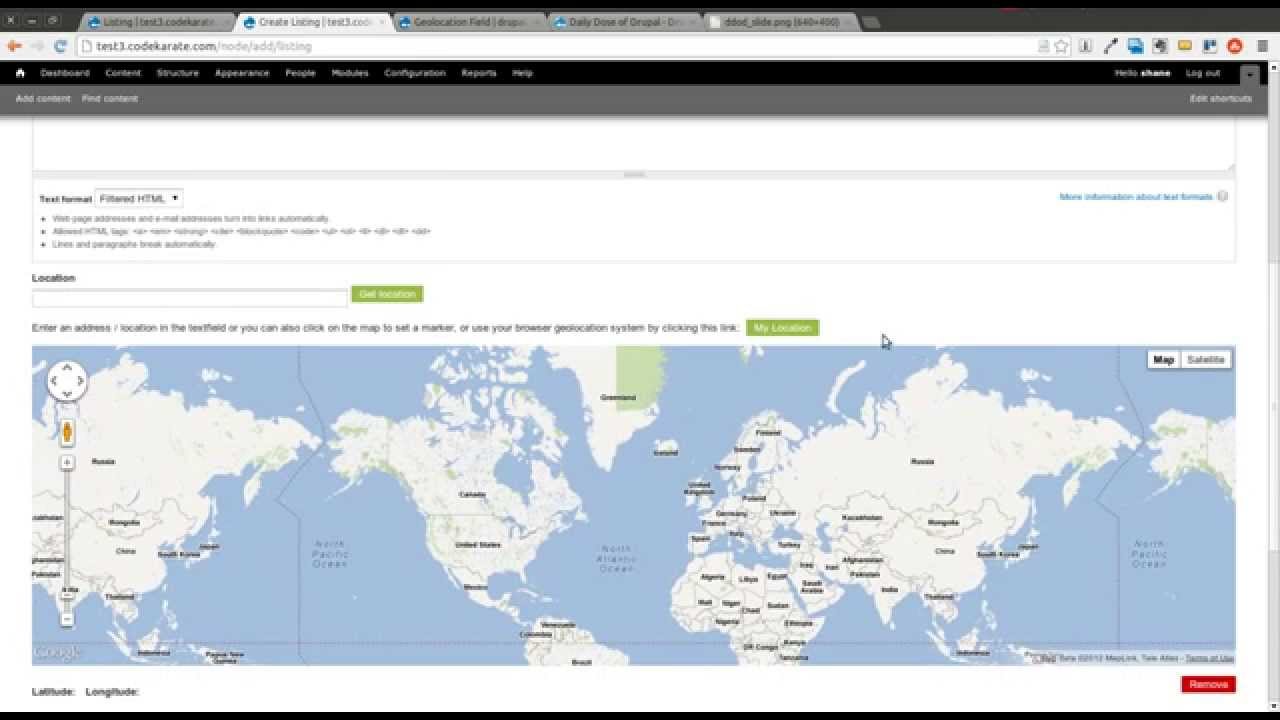
Task: Open the Dashboard menu
Action: click(65, 73)
